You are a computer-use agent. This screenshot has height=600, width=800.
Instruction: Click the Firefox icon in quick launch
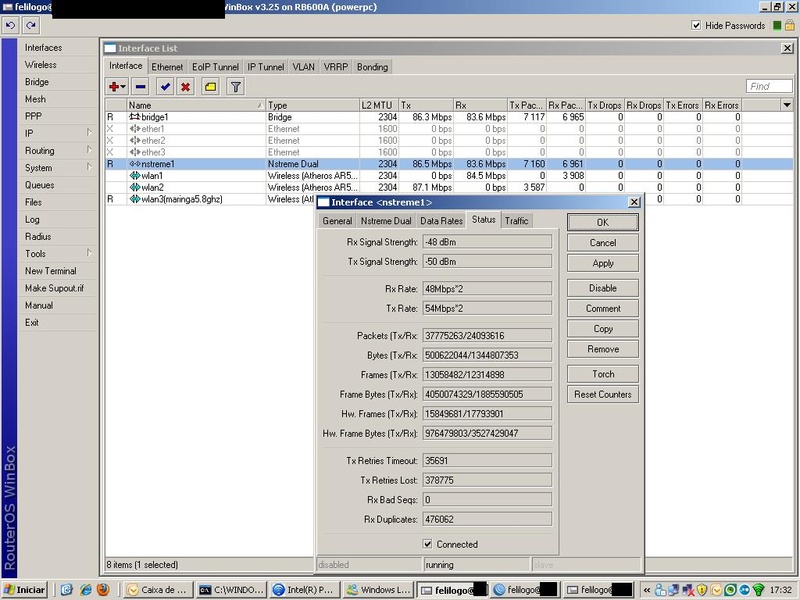coord(102,590)
